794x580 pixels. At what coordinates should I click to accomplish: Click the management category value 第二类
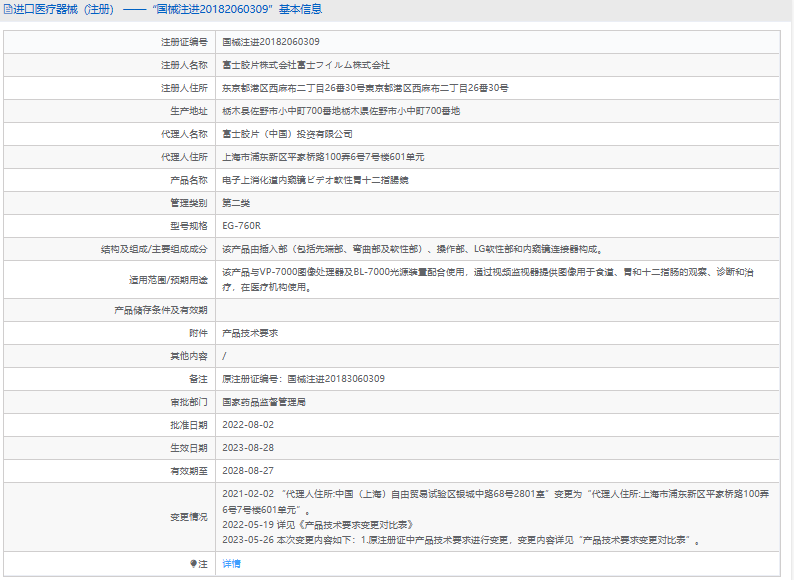pyautogui.click(x=236, y=202)
